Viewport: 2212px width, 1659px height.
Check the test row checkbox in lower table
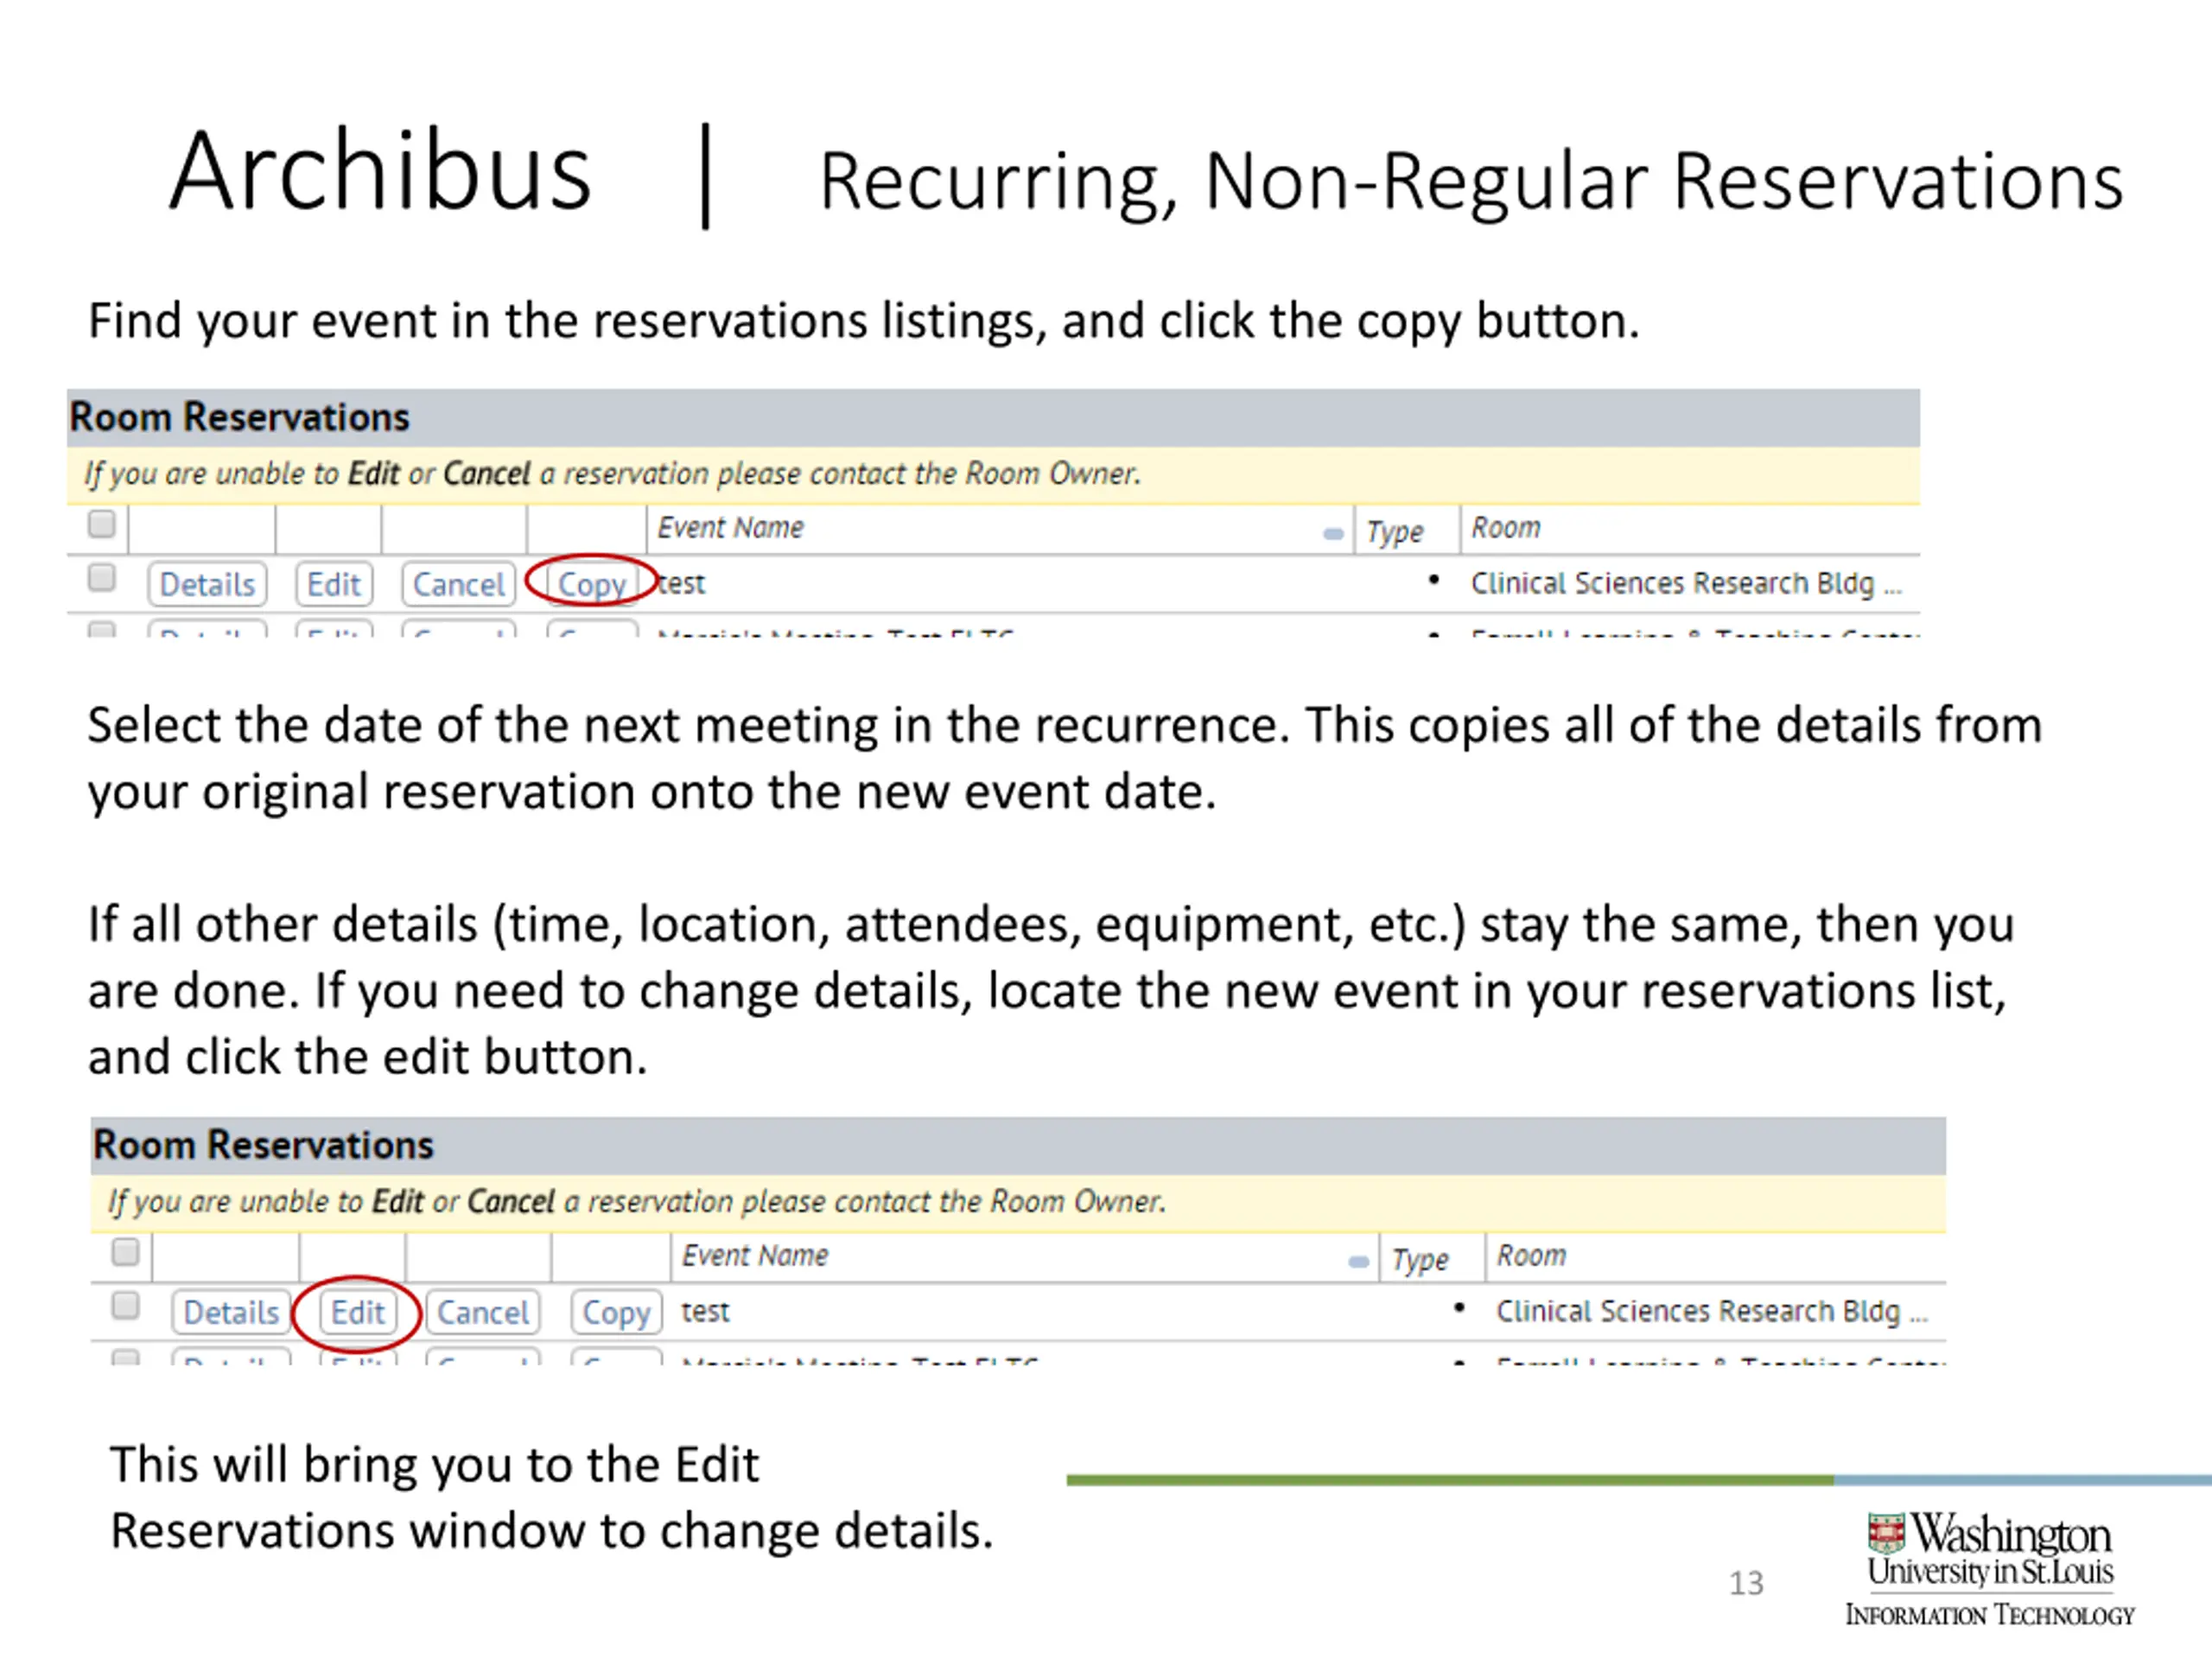pos(125,1305)
